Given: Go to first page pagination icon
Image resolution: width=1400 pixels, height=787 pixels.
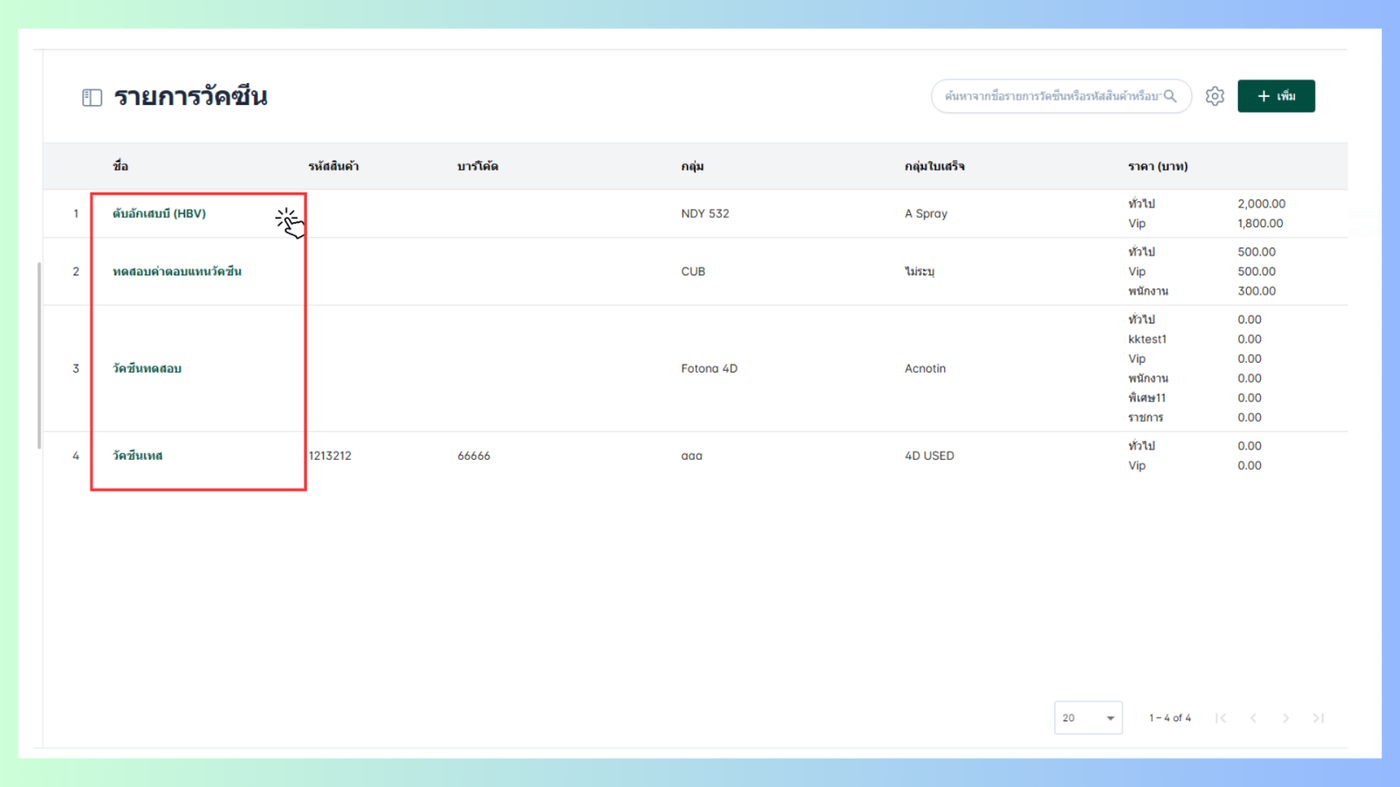Looking at the screenshot, I should click(x=1221, y=718).
